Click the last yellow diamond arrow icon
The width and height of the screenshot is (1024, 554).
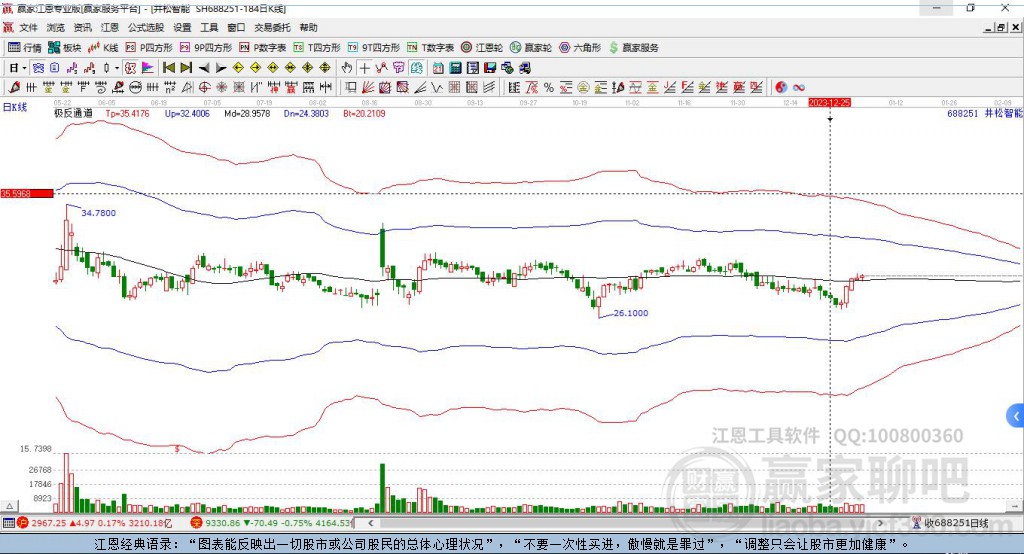[325, 68]
